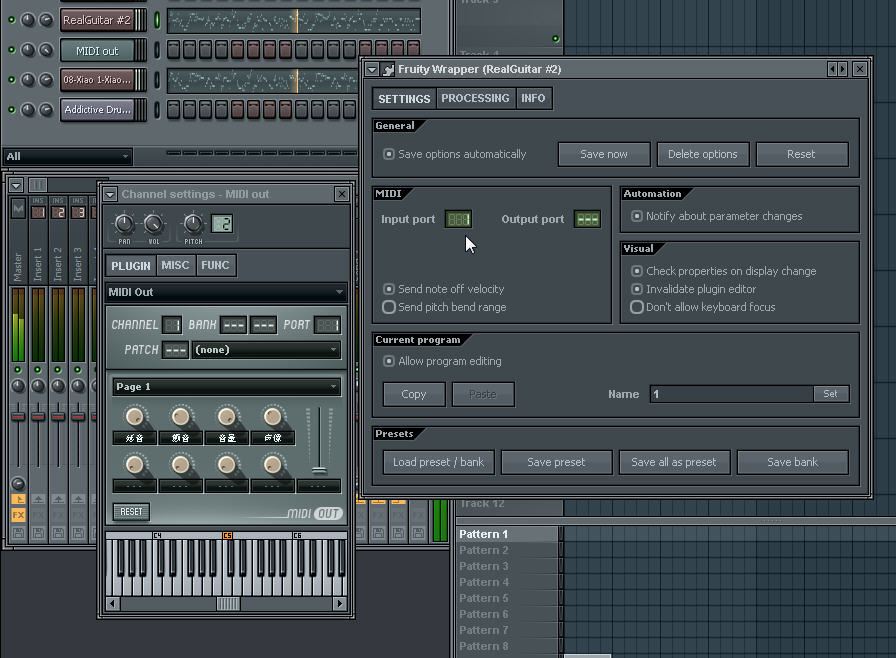
Task: Click the MIDI Input port display
Action: point(458,219)
